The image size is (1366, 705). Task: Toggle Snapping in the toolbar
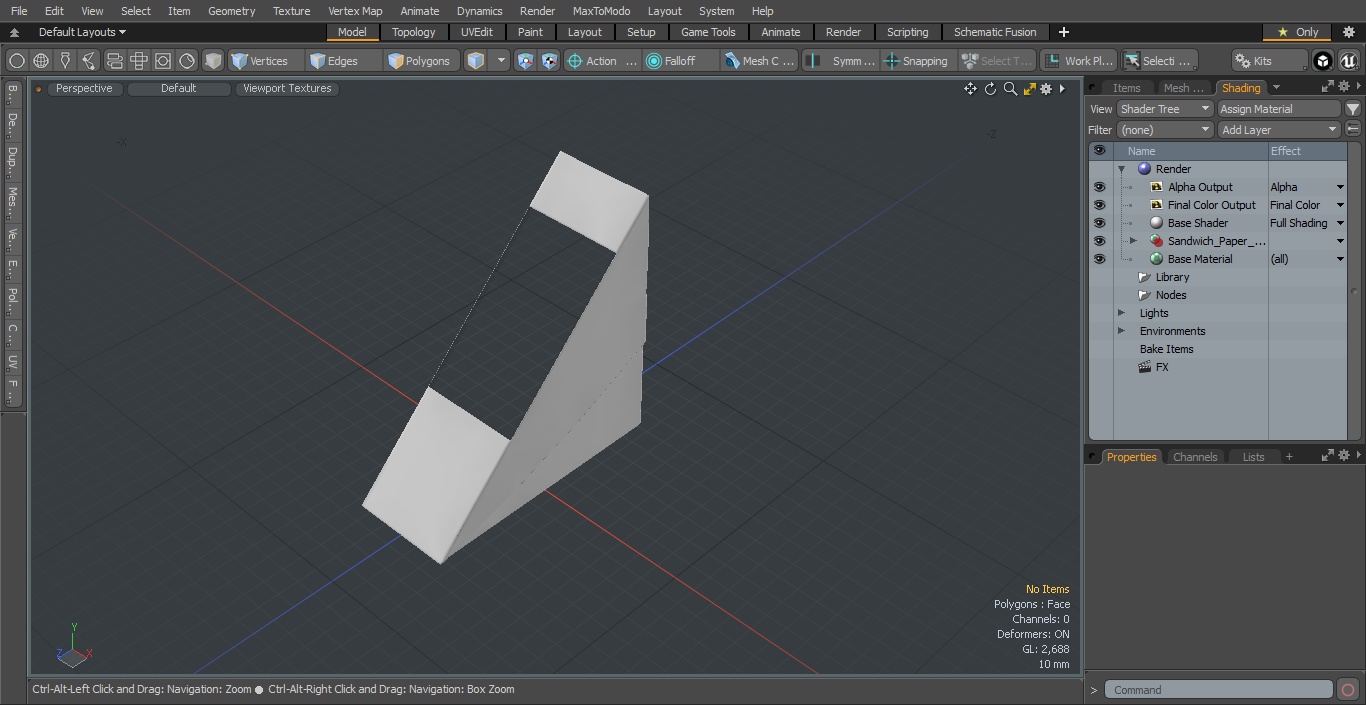[915, 61]
